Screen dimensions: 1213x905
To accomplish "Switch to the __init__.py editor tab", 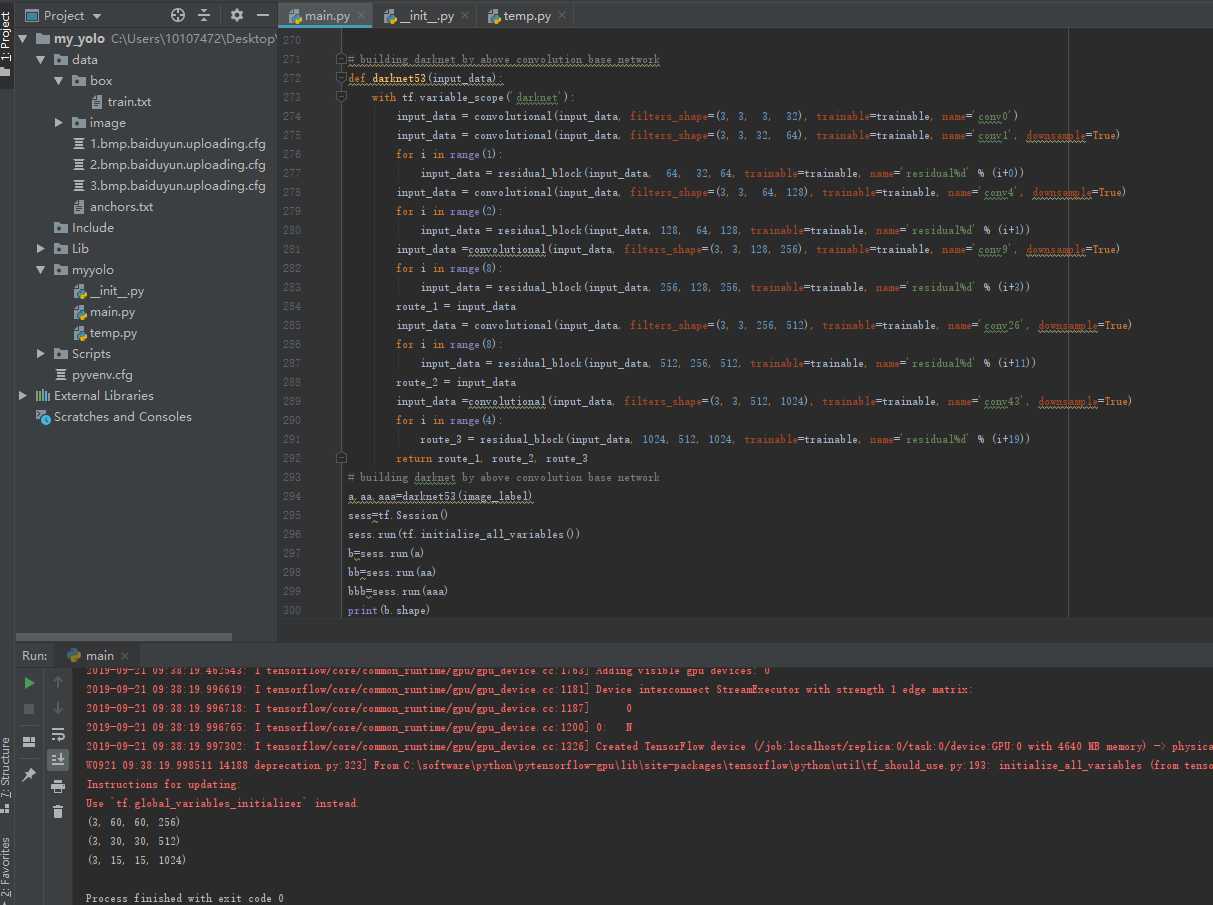I will click(427, 16).
